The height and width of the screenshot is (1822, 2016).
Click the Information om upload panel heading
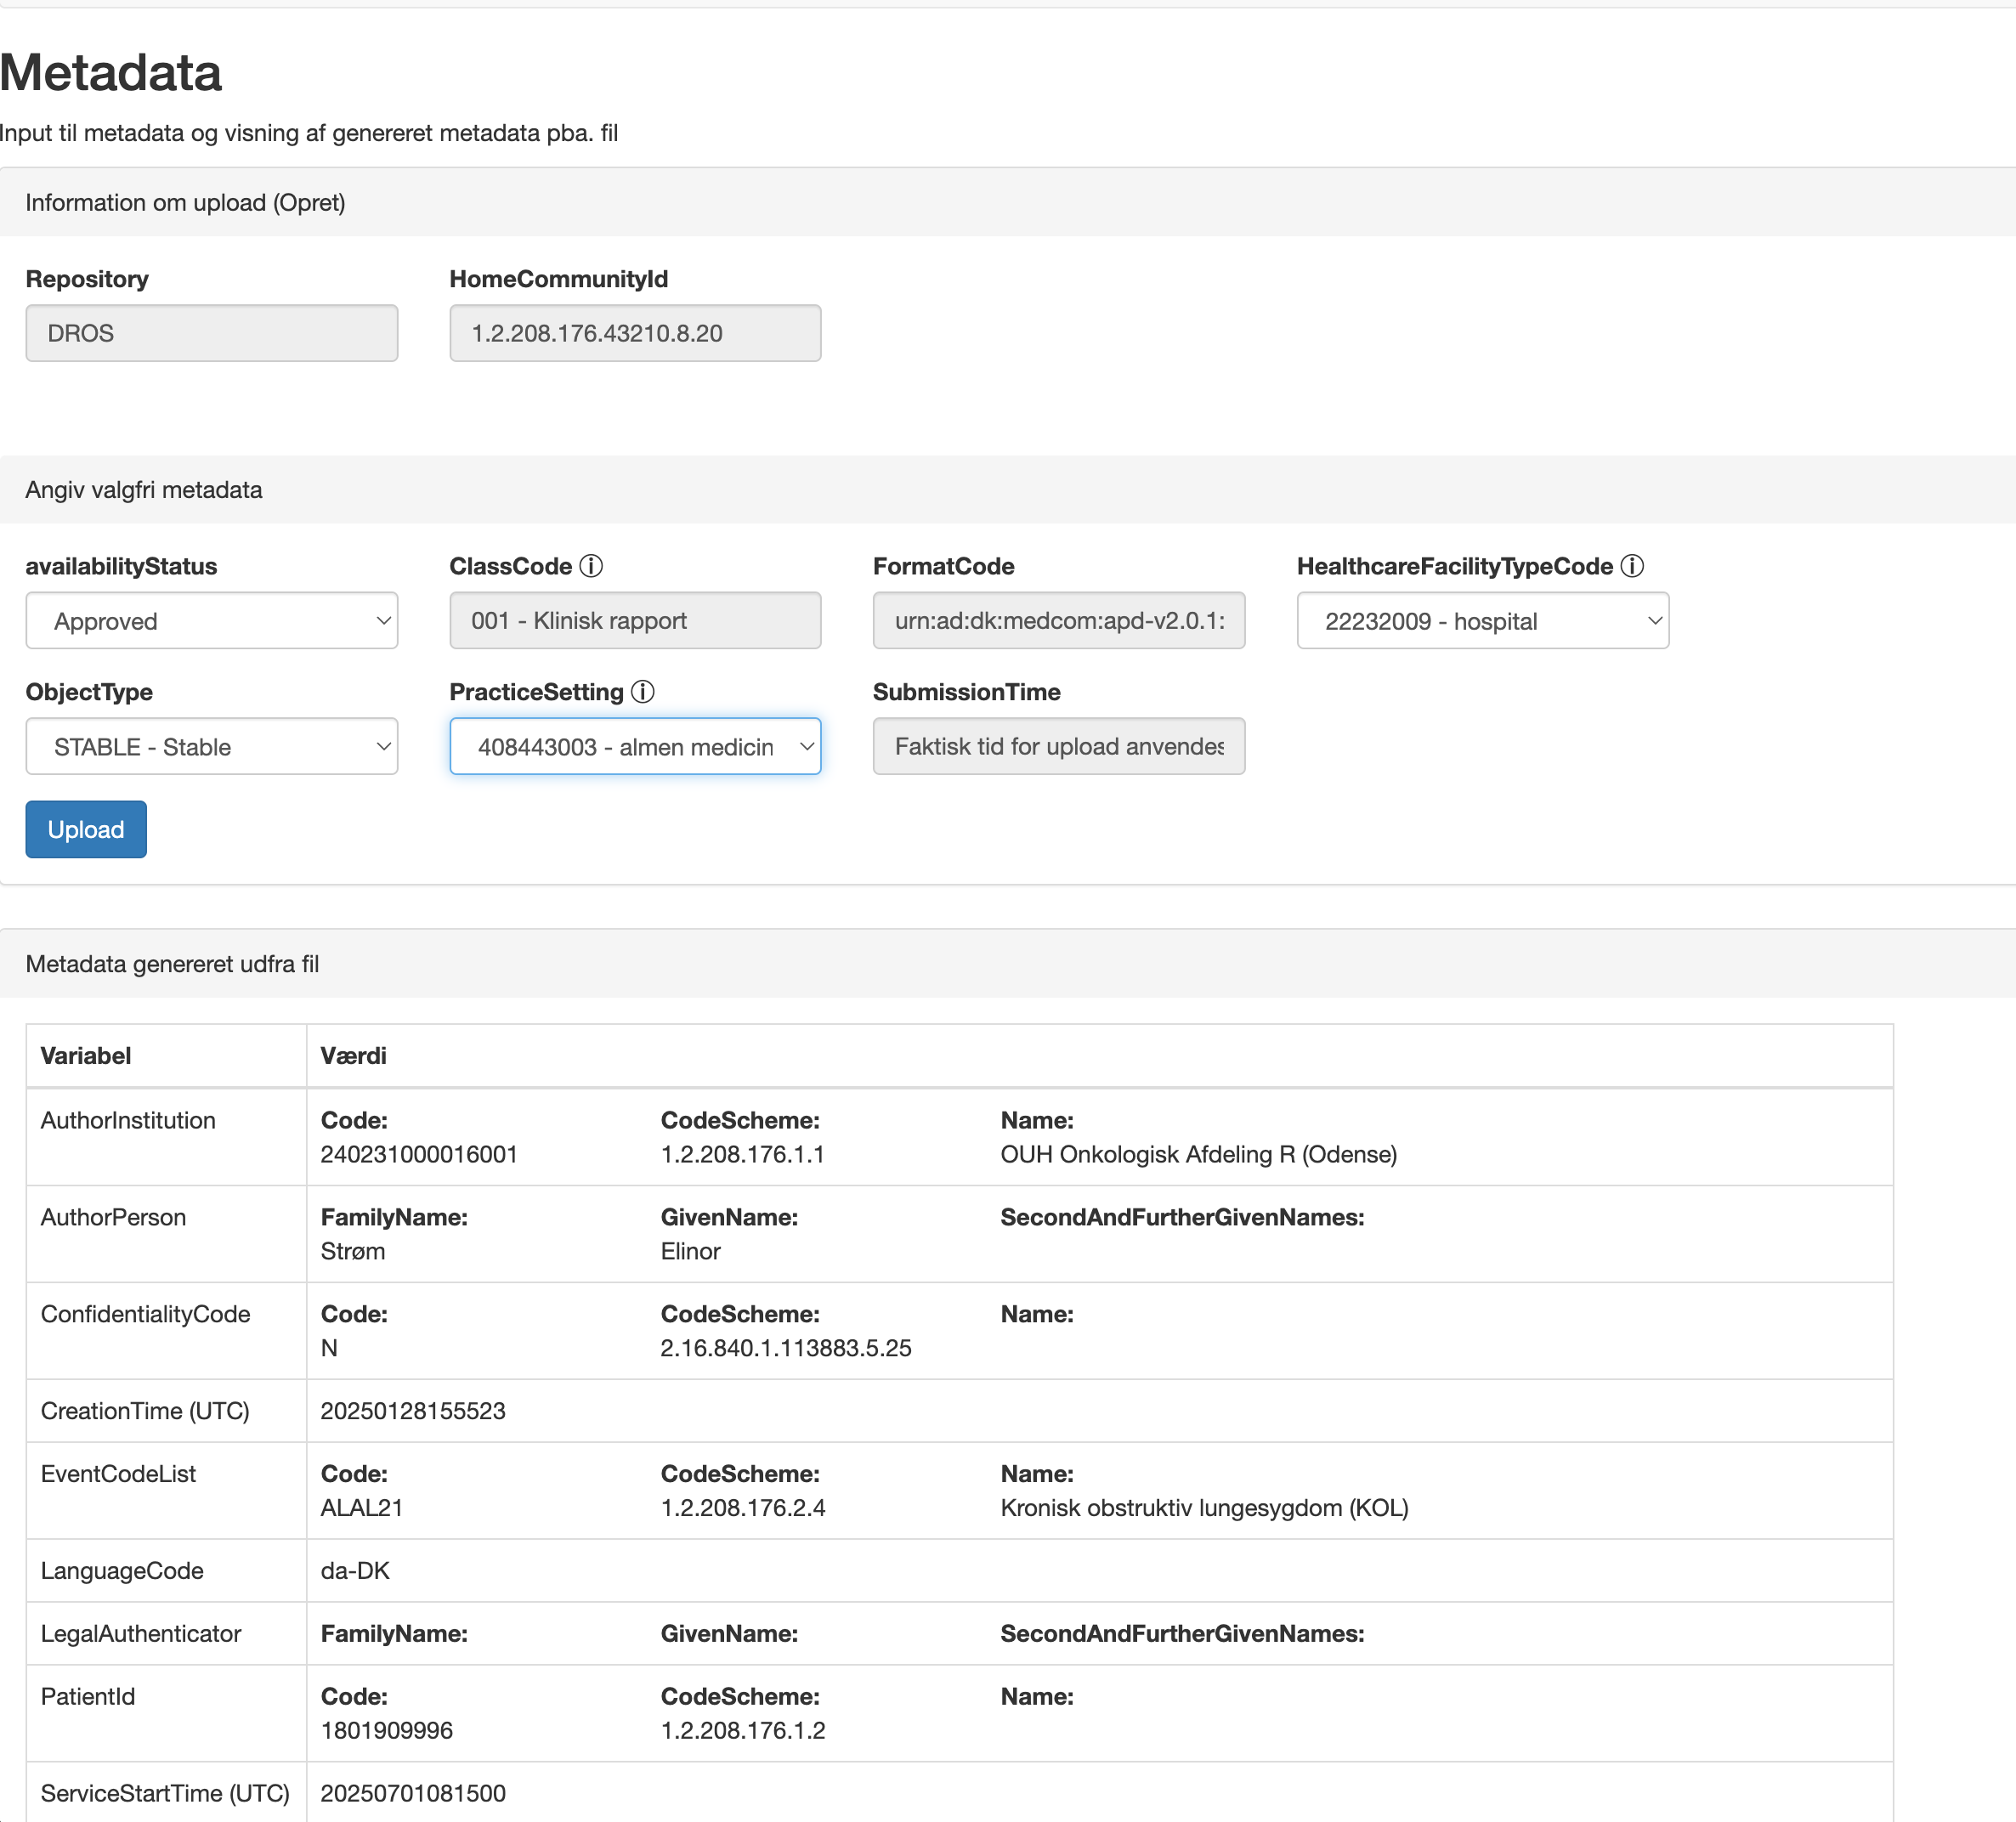185,203
